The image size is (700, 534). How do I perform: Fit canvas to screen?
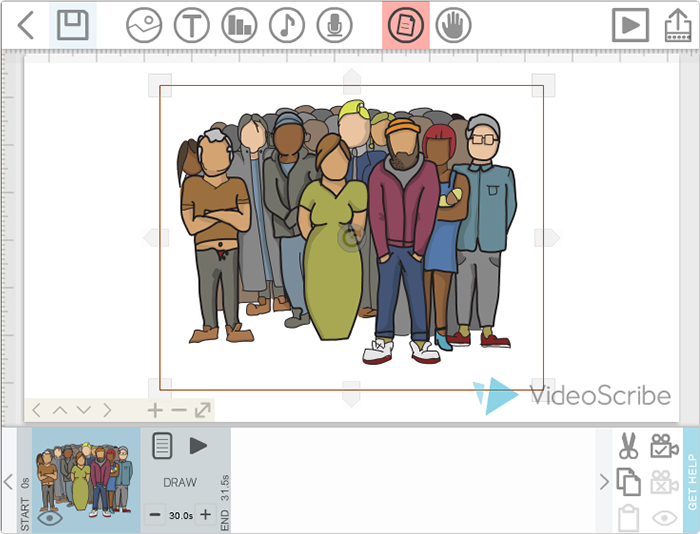pyautogui.click(x=203, y=410)
